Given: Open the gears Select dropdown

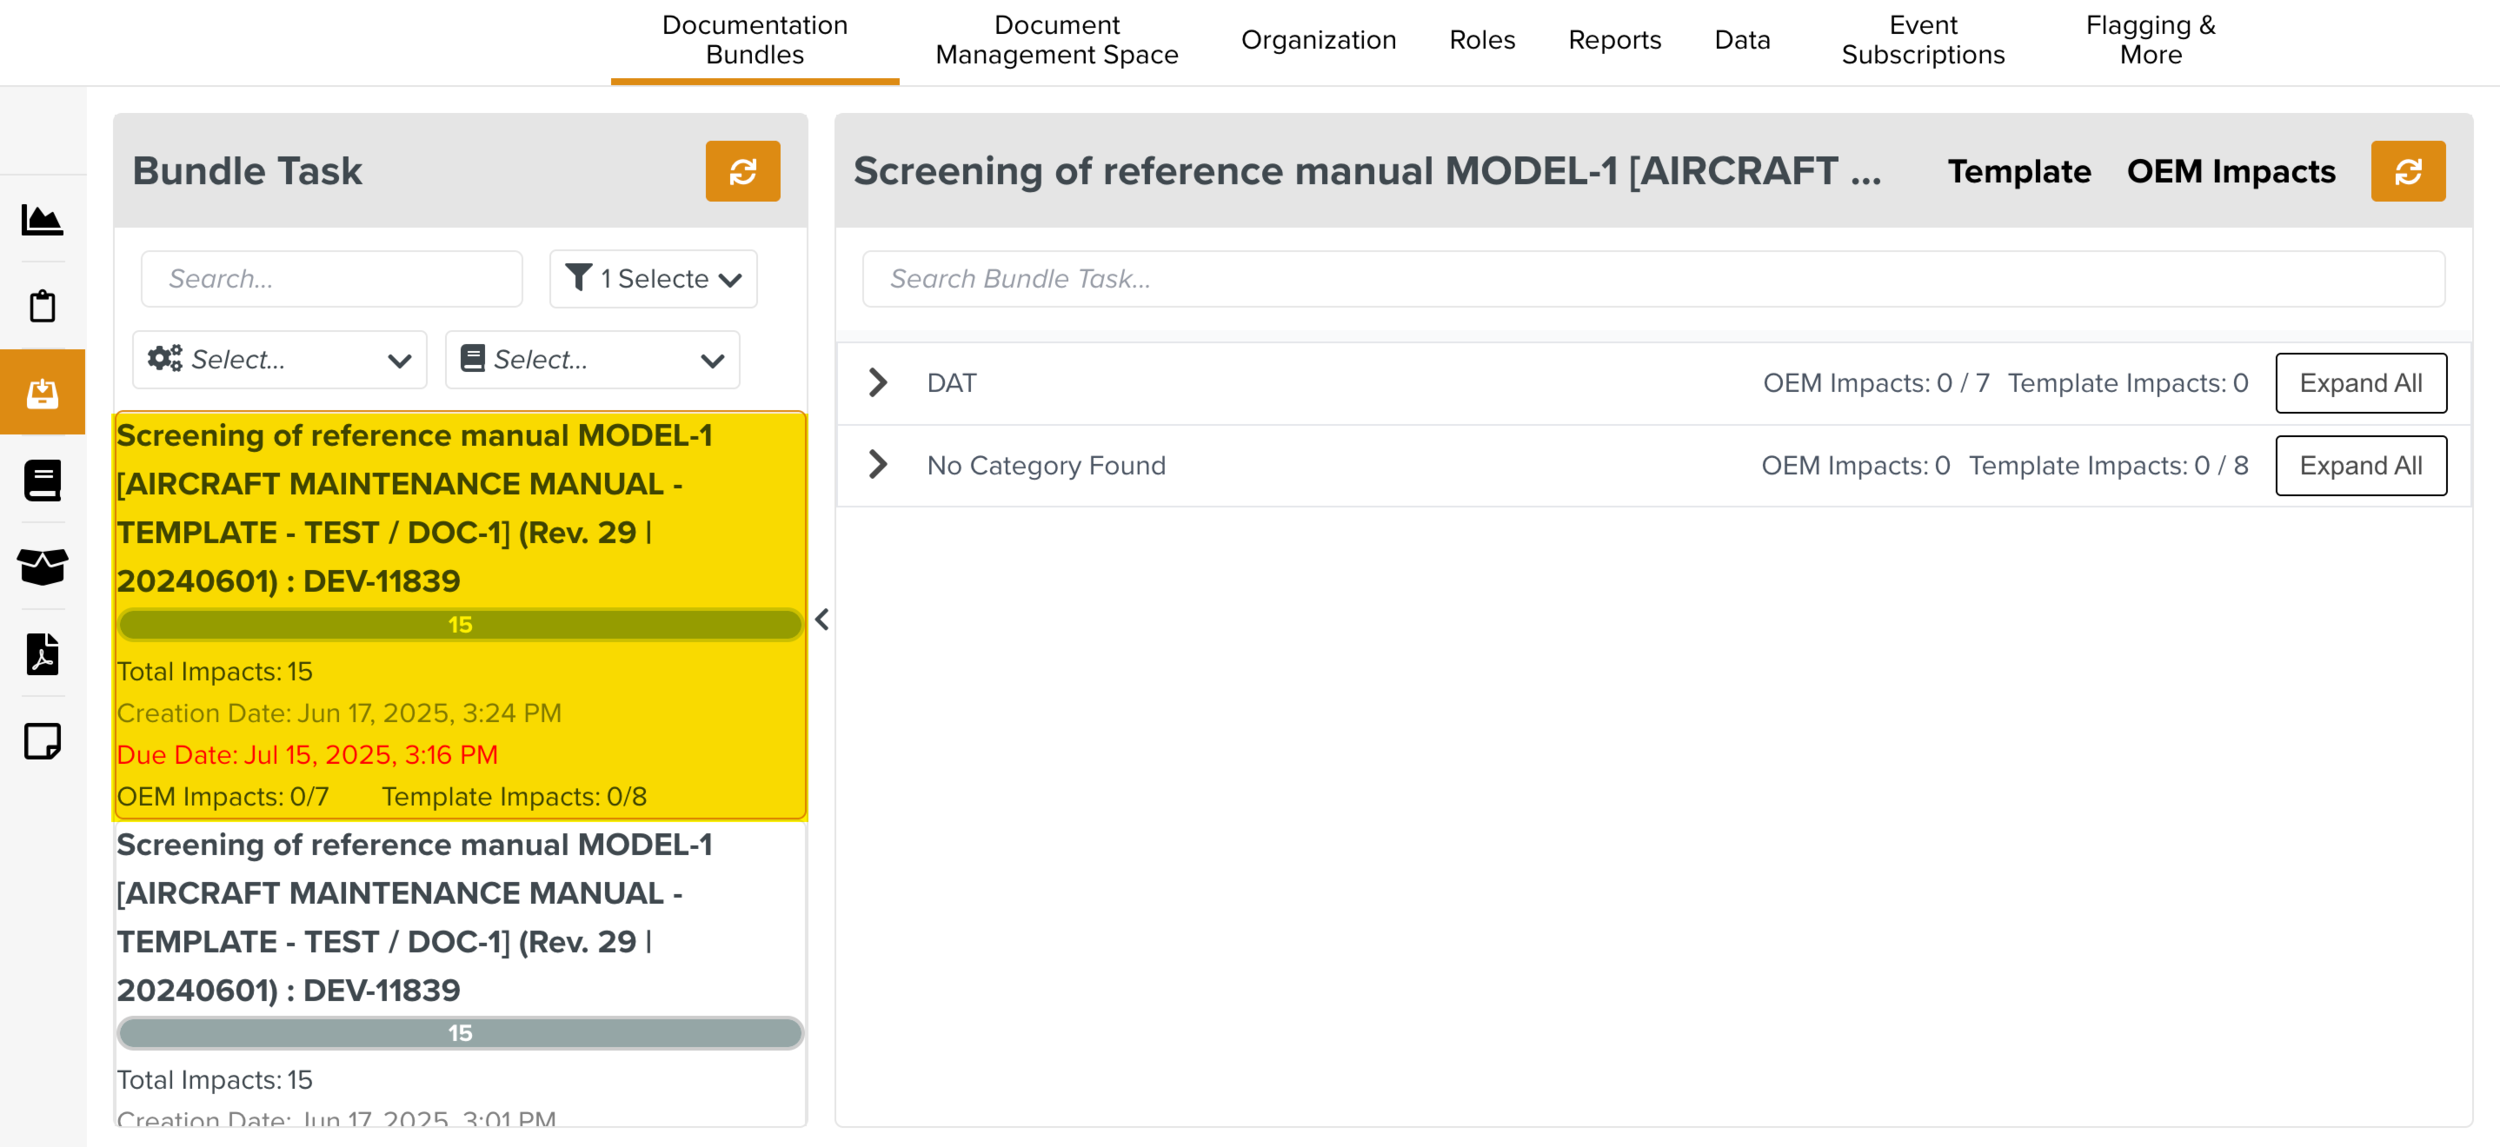Looking at the screenshot, I should (280, 360).
